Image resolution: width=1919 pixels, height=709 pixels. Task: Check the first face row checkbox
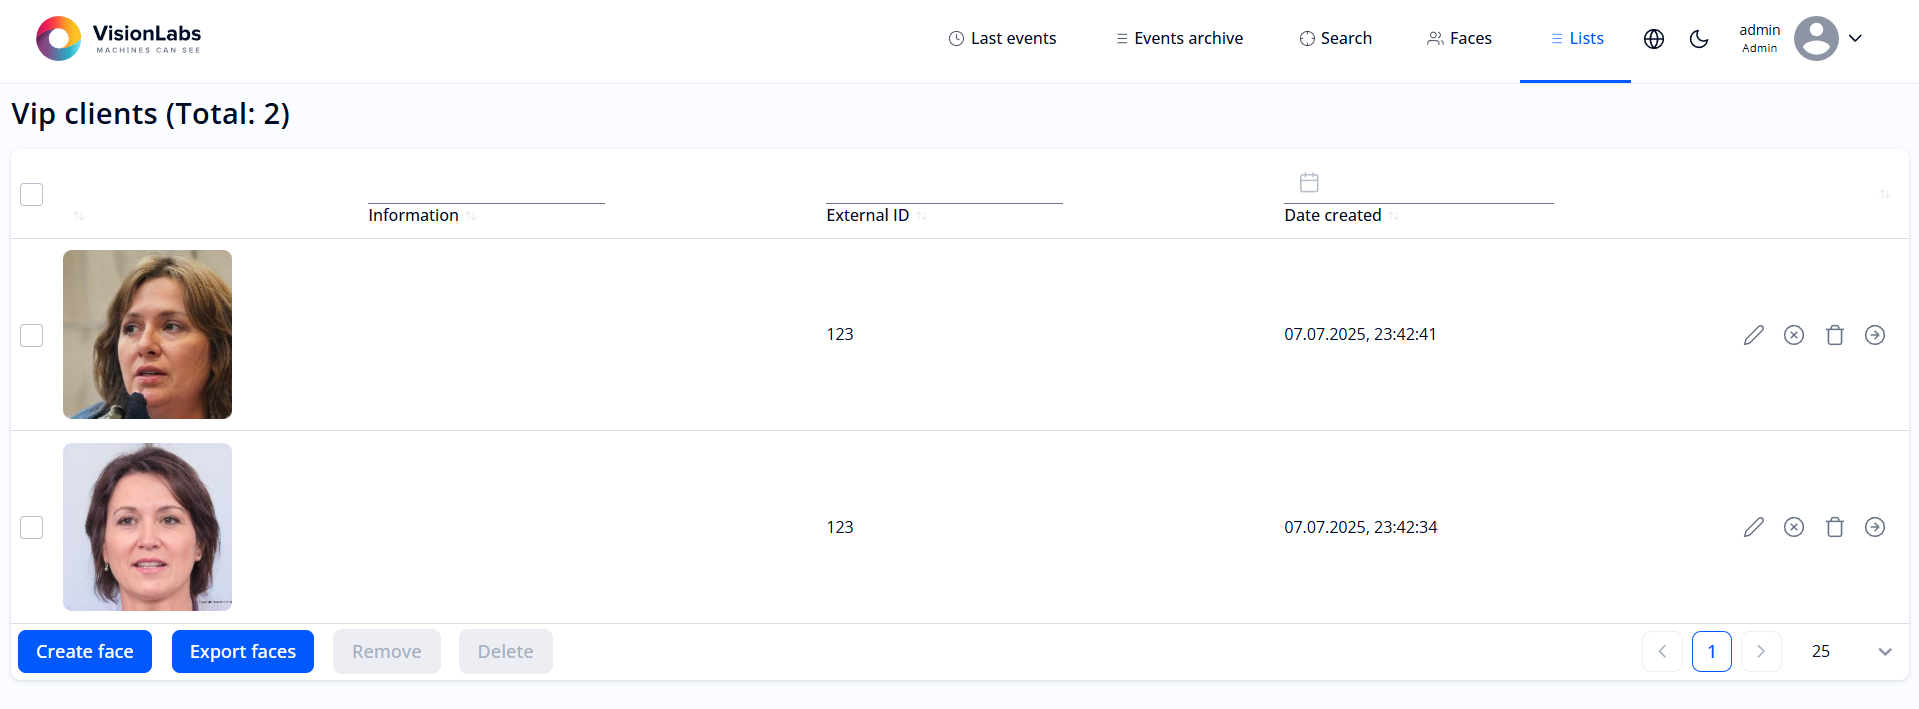point(32,335)
